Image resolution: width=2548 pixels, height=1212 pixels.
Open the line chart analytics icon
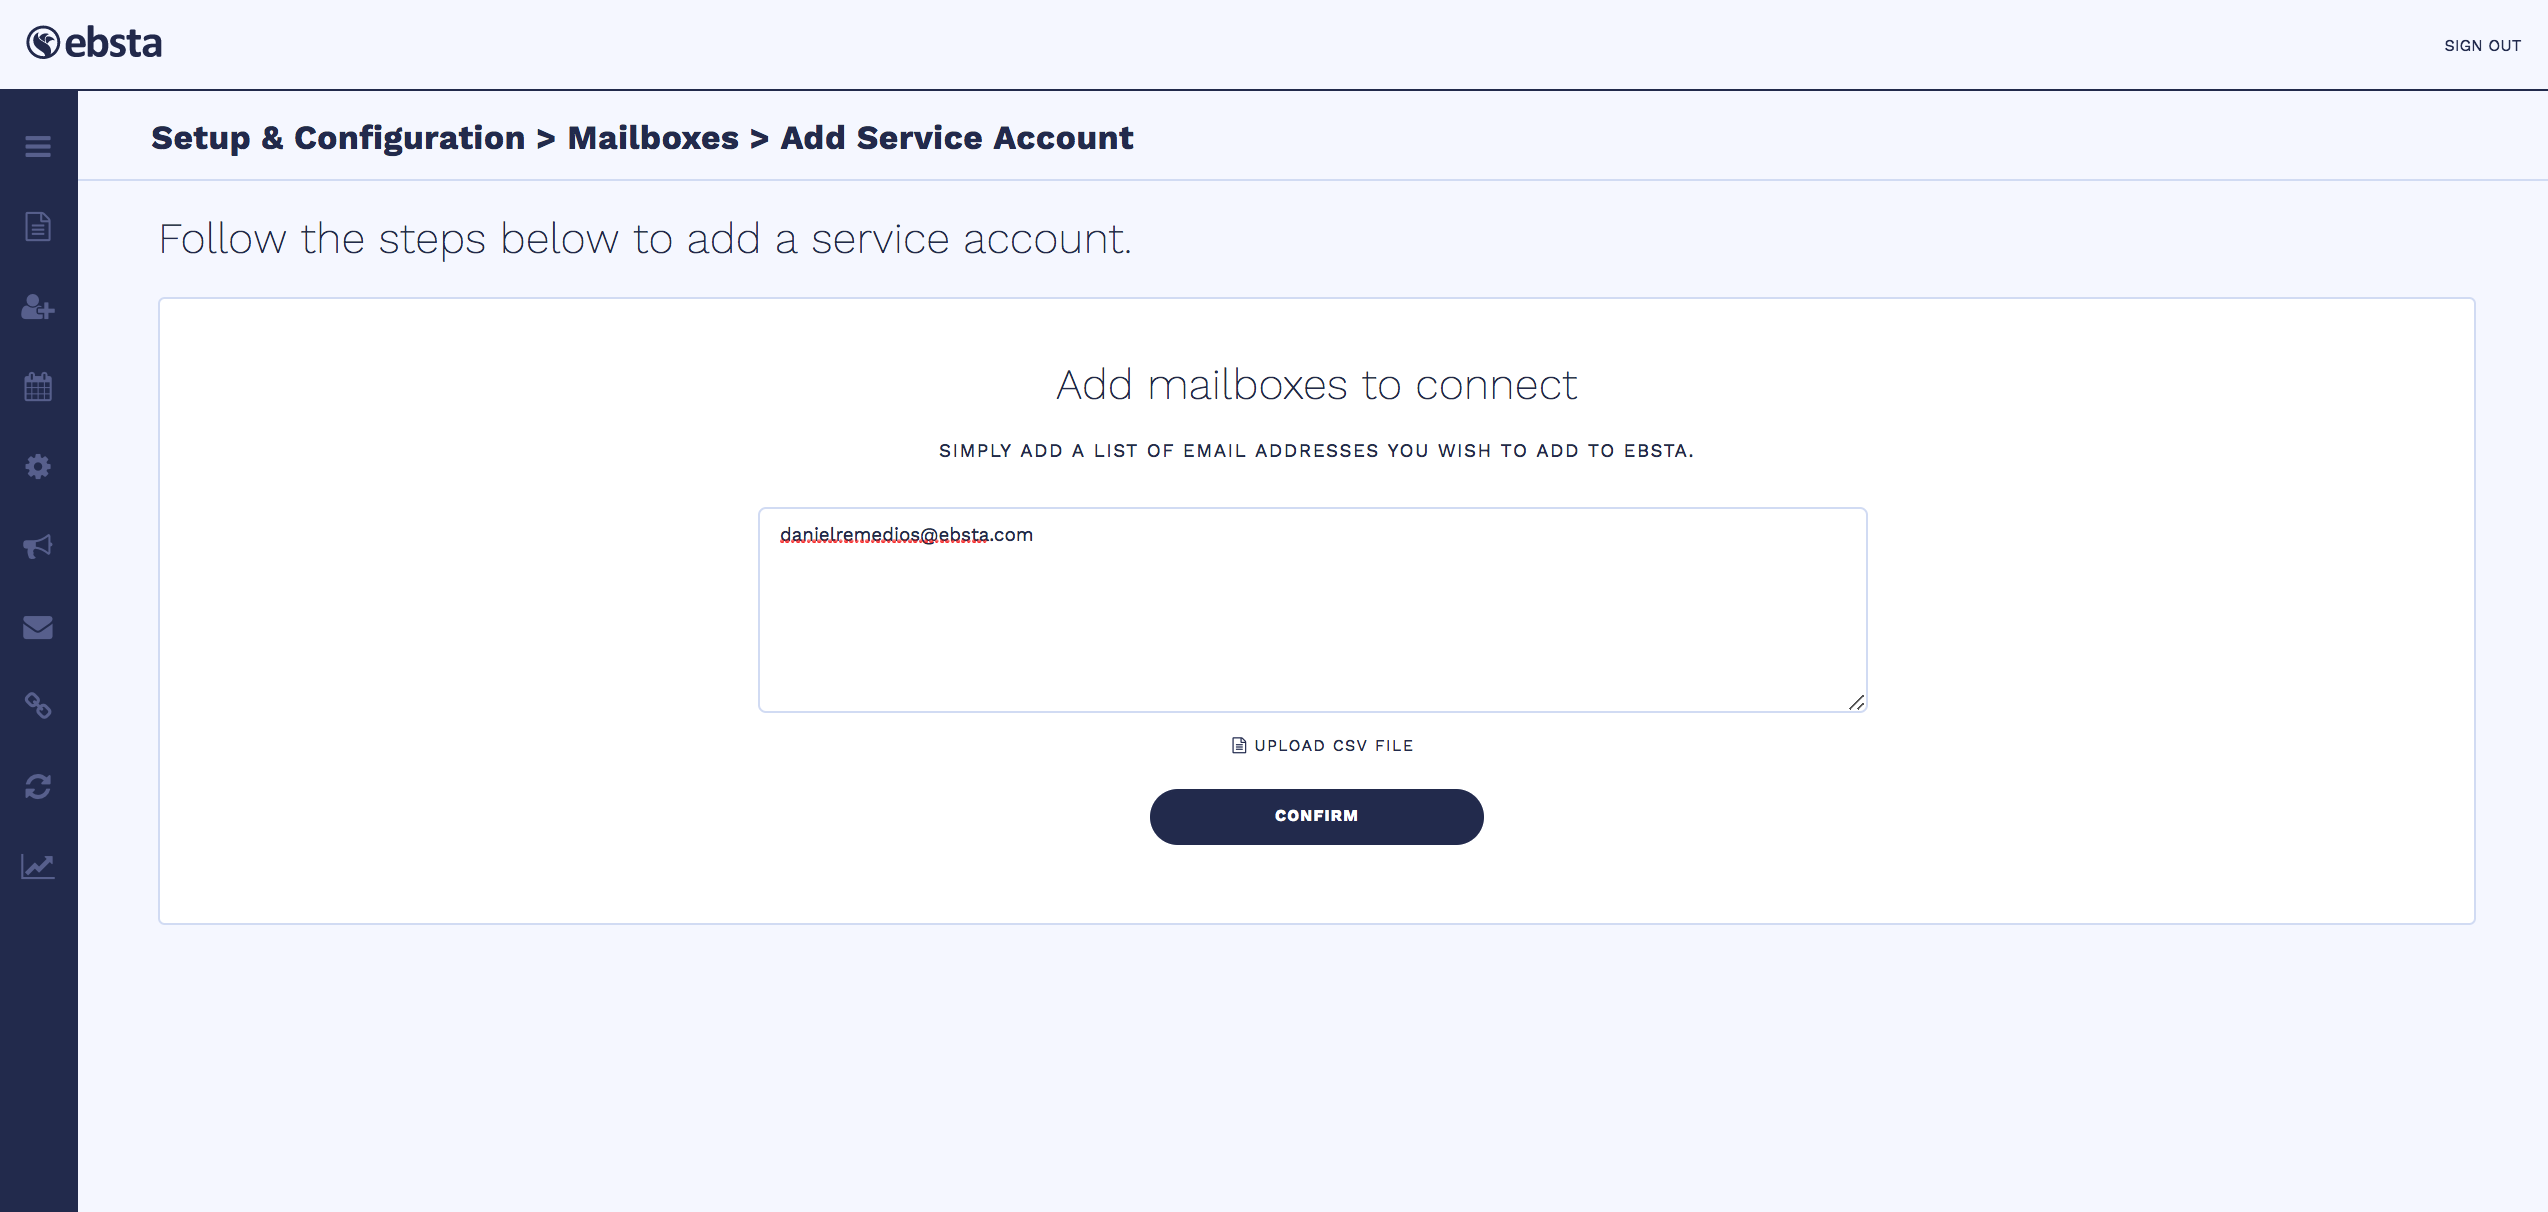point(38,866)
